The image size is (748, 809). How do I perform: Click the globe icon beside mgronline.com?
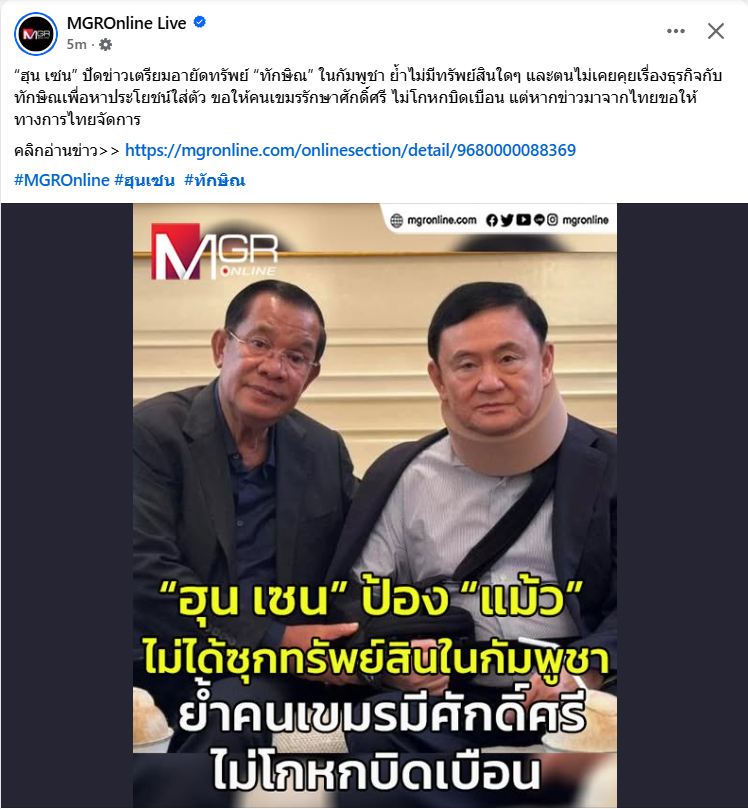coord(396,221)
